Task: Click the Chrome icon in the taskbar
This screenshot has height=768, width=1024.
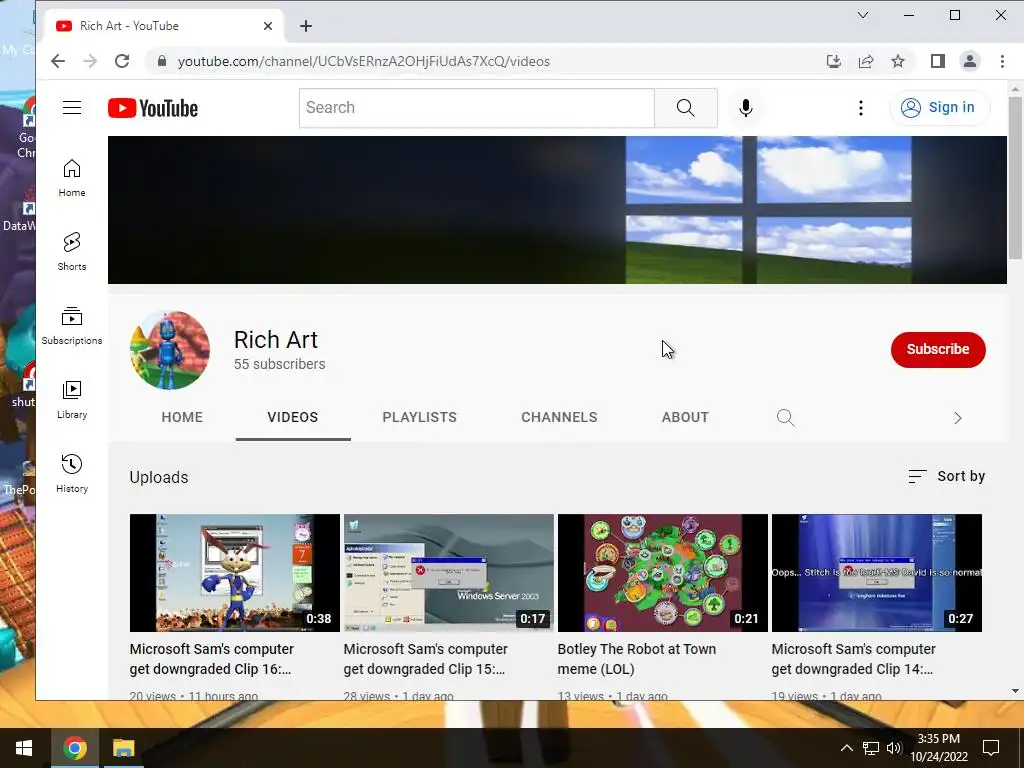Action: click(74, 748)
